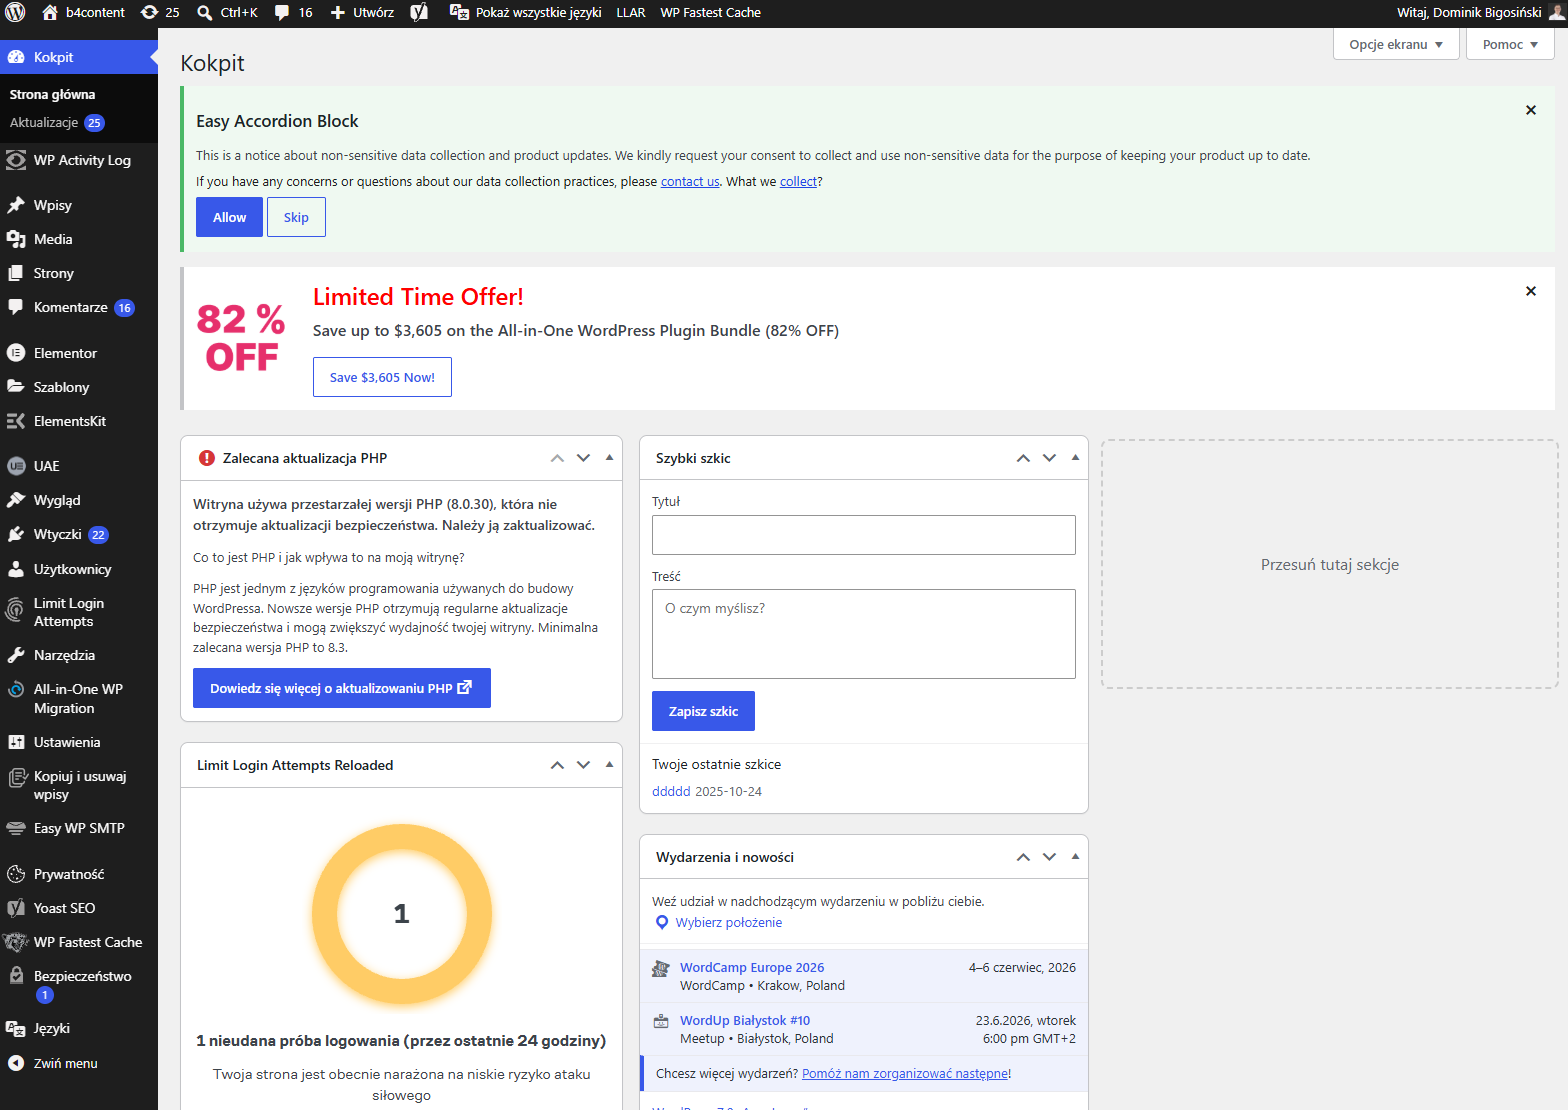Image resolution: width=1568 pixels, height=1110 pixels.
Task: Open Yoast SEO in the sidebar
Action: 79,908
